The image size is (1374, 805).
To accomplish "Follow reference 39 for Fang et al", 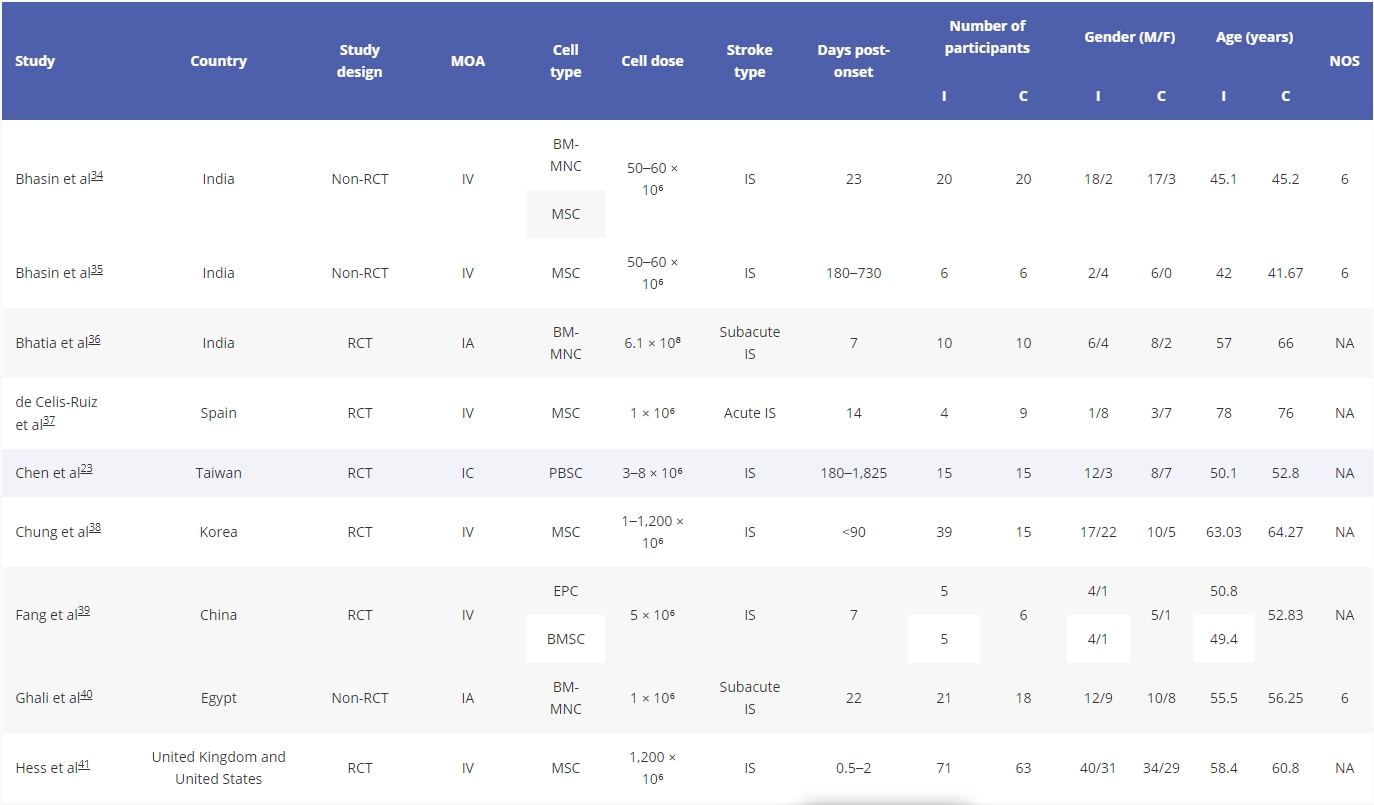I will (x=84, y=612).
